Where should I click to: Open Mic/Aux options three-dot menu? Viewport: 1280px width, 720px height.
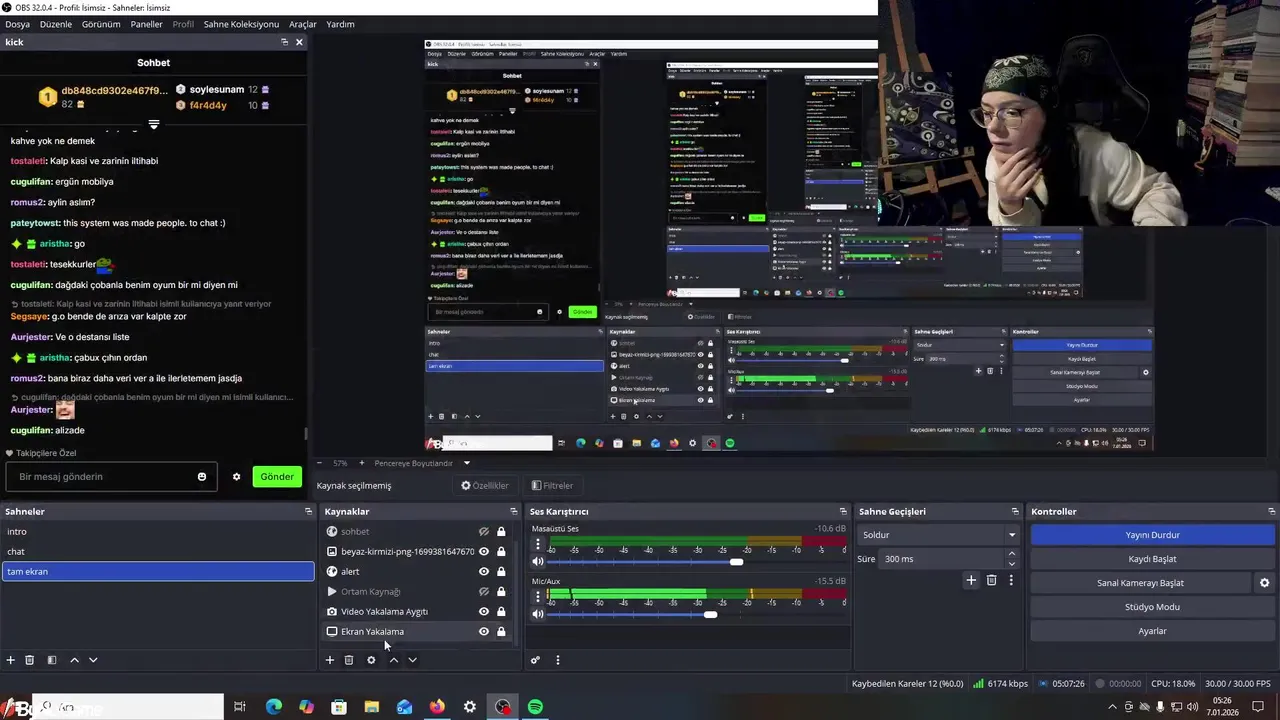point(538,598)
